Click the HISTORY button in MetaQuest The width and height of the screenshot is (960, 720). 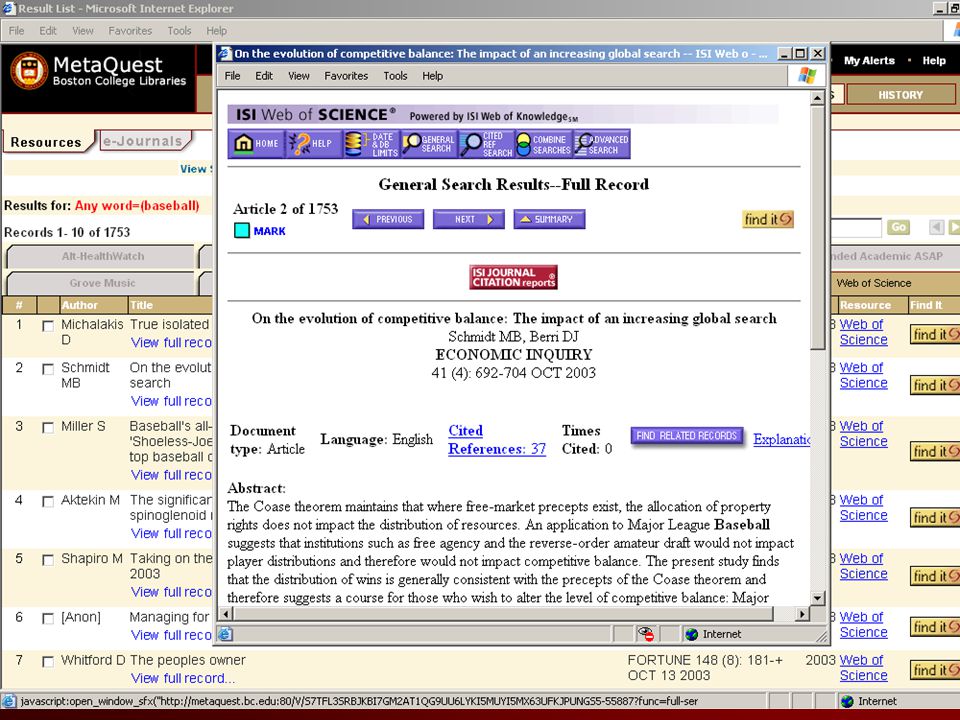900,95
